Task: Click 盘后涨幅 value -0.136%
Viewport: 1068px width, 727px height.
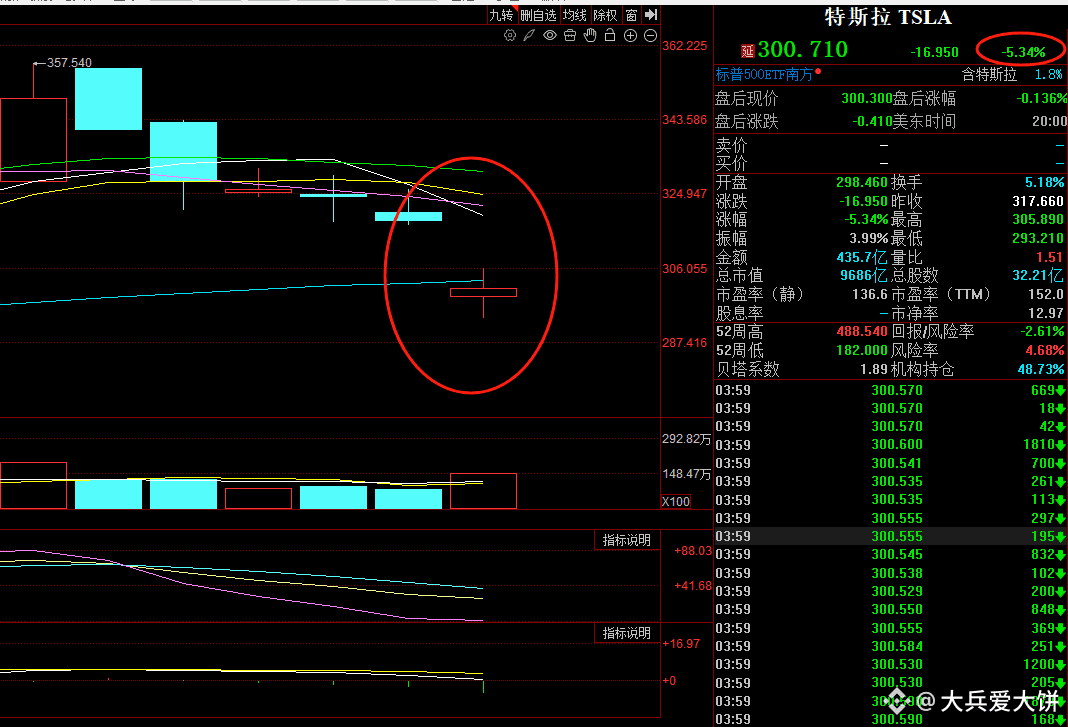Action: (1041, 98)
